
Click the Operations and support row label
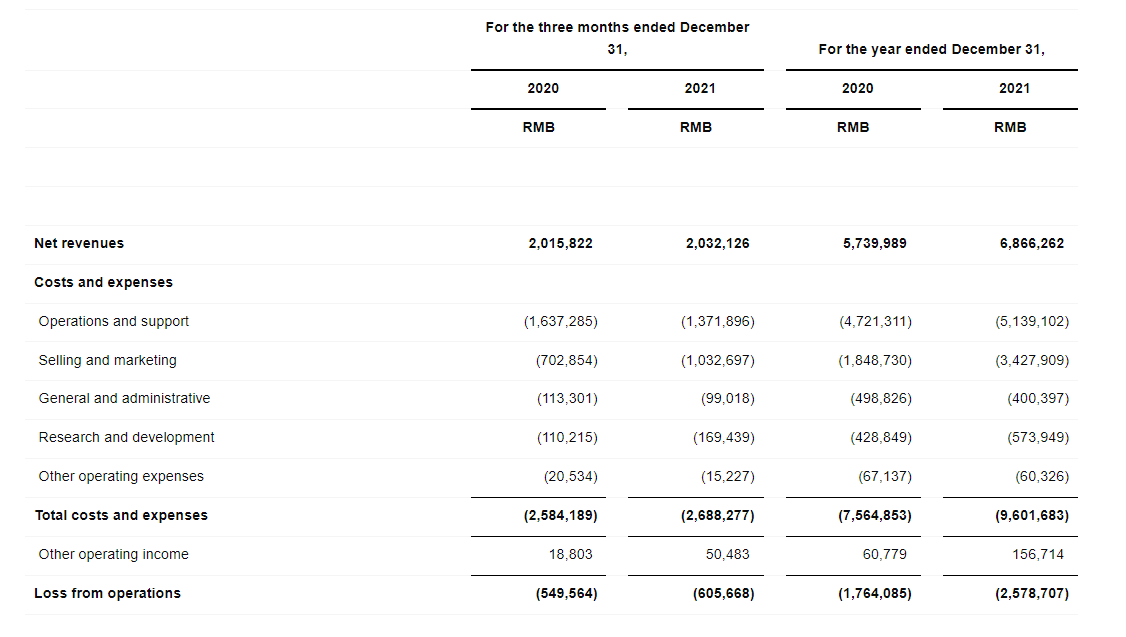(x=113, y=321)
